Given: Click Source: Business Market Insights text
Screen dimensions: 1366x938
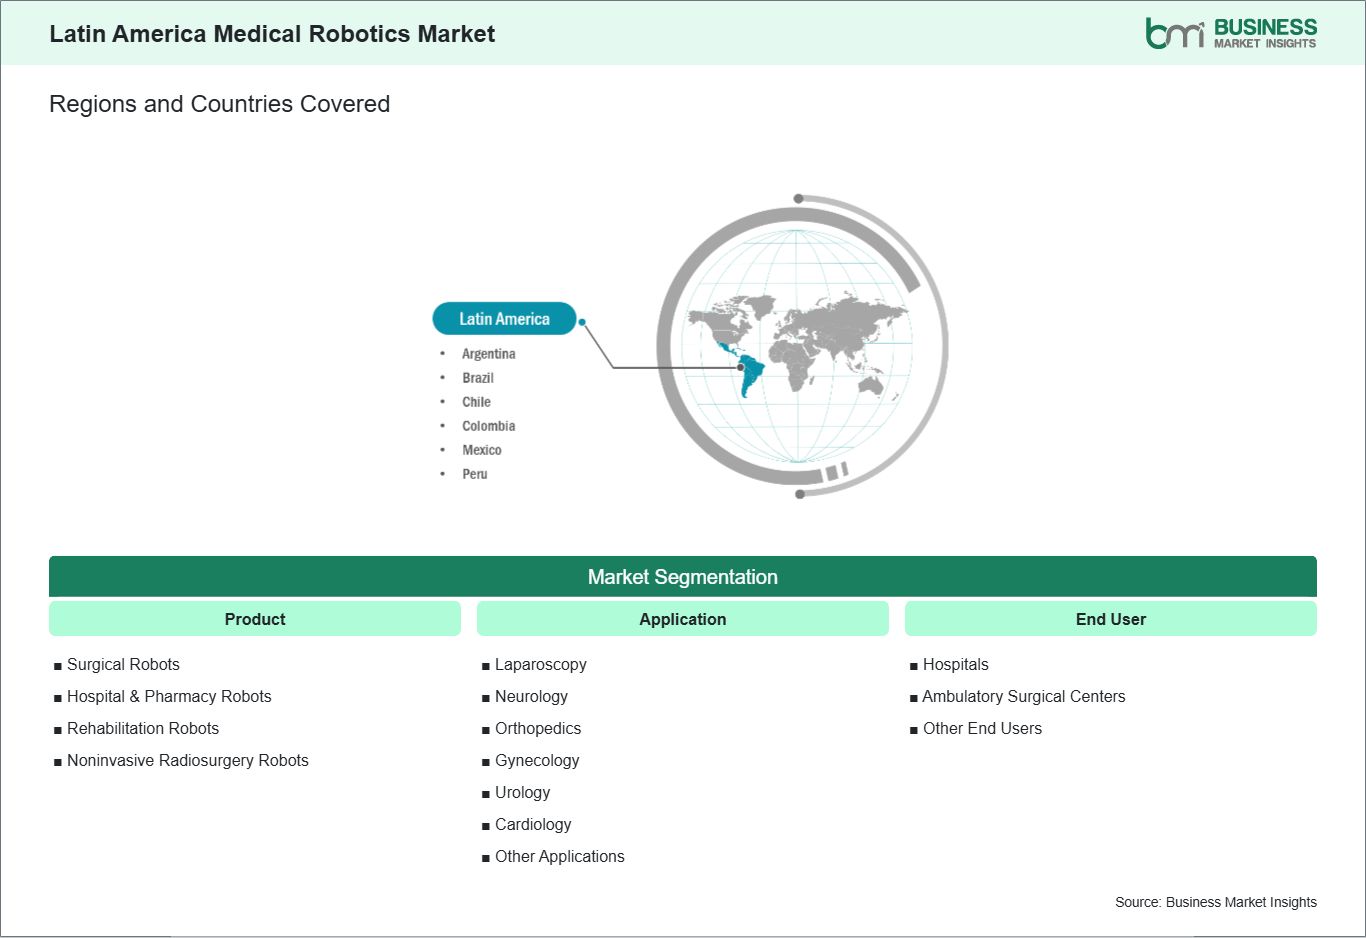Looking at the screenshot, I should (x=1216, y=902).
